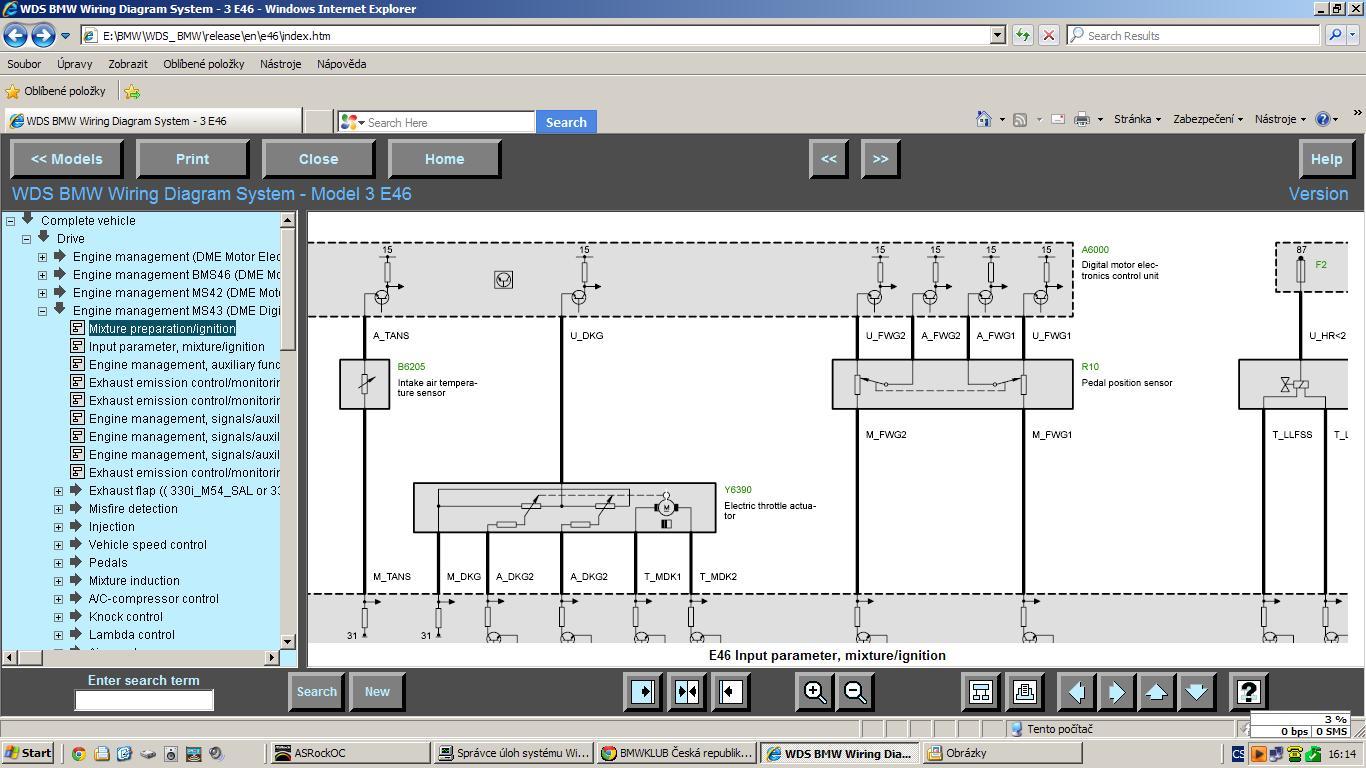Click the print diagram icon in bottom toolbar
The image size is (1366, 768).
click(1024, 692)
